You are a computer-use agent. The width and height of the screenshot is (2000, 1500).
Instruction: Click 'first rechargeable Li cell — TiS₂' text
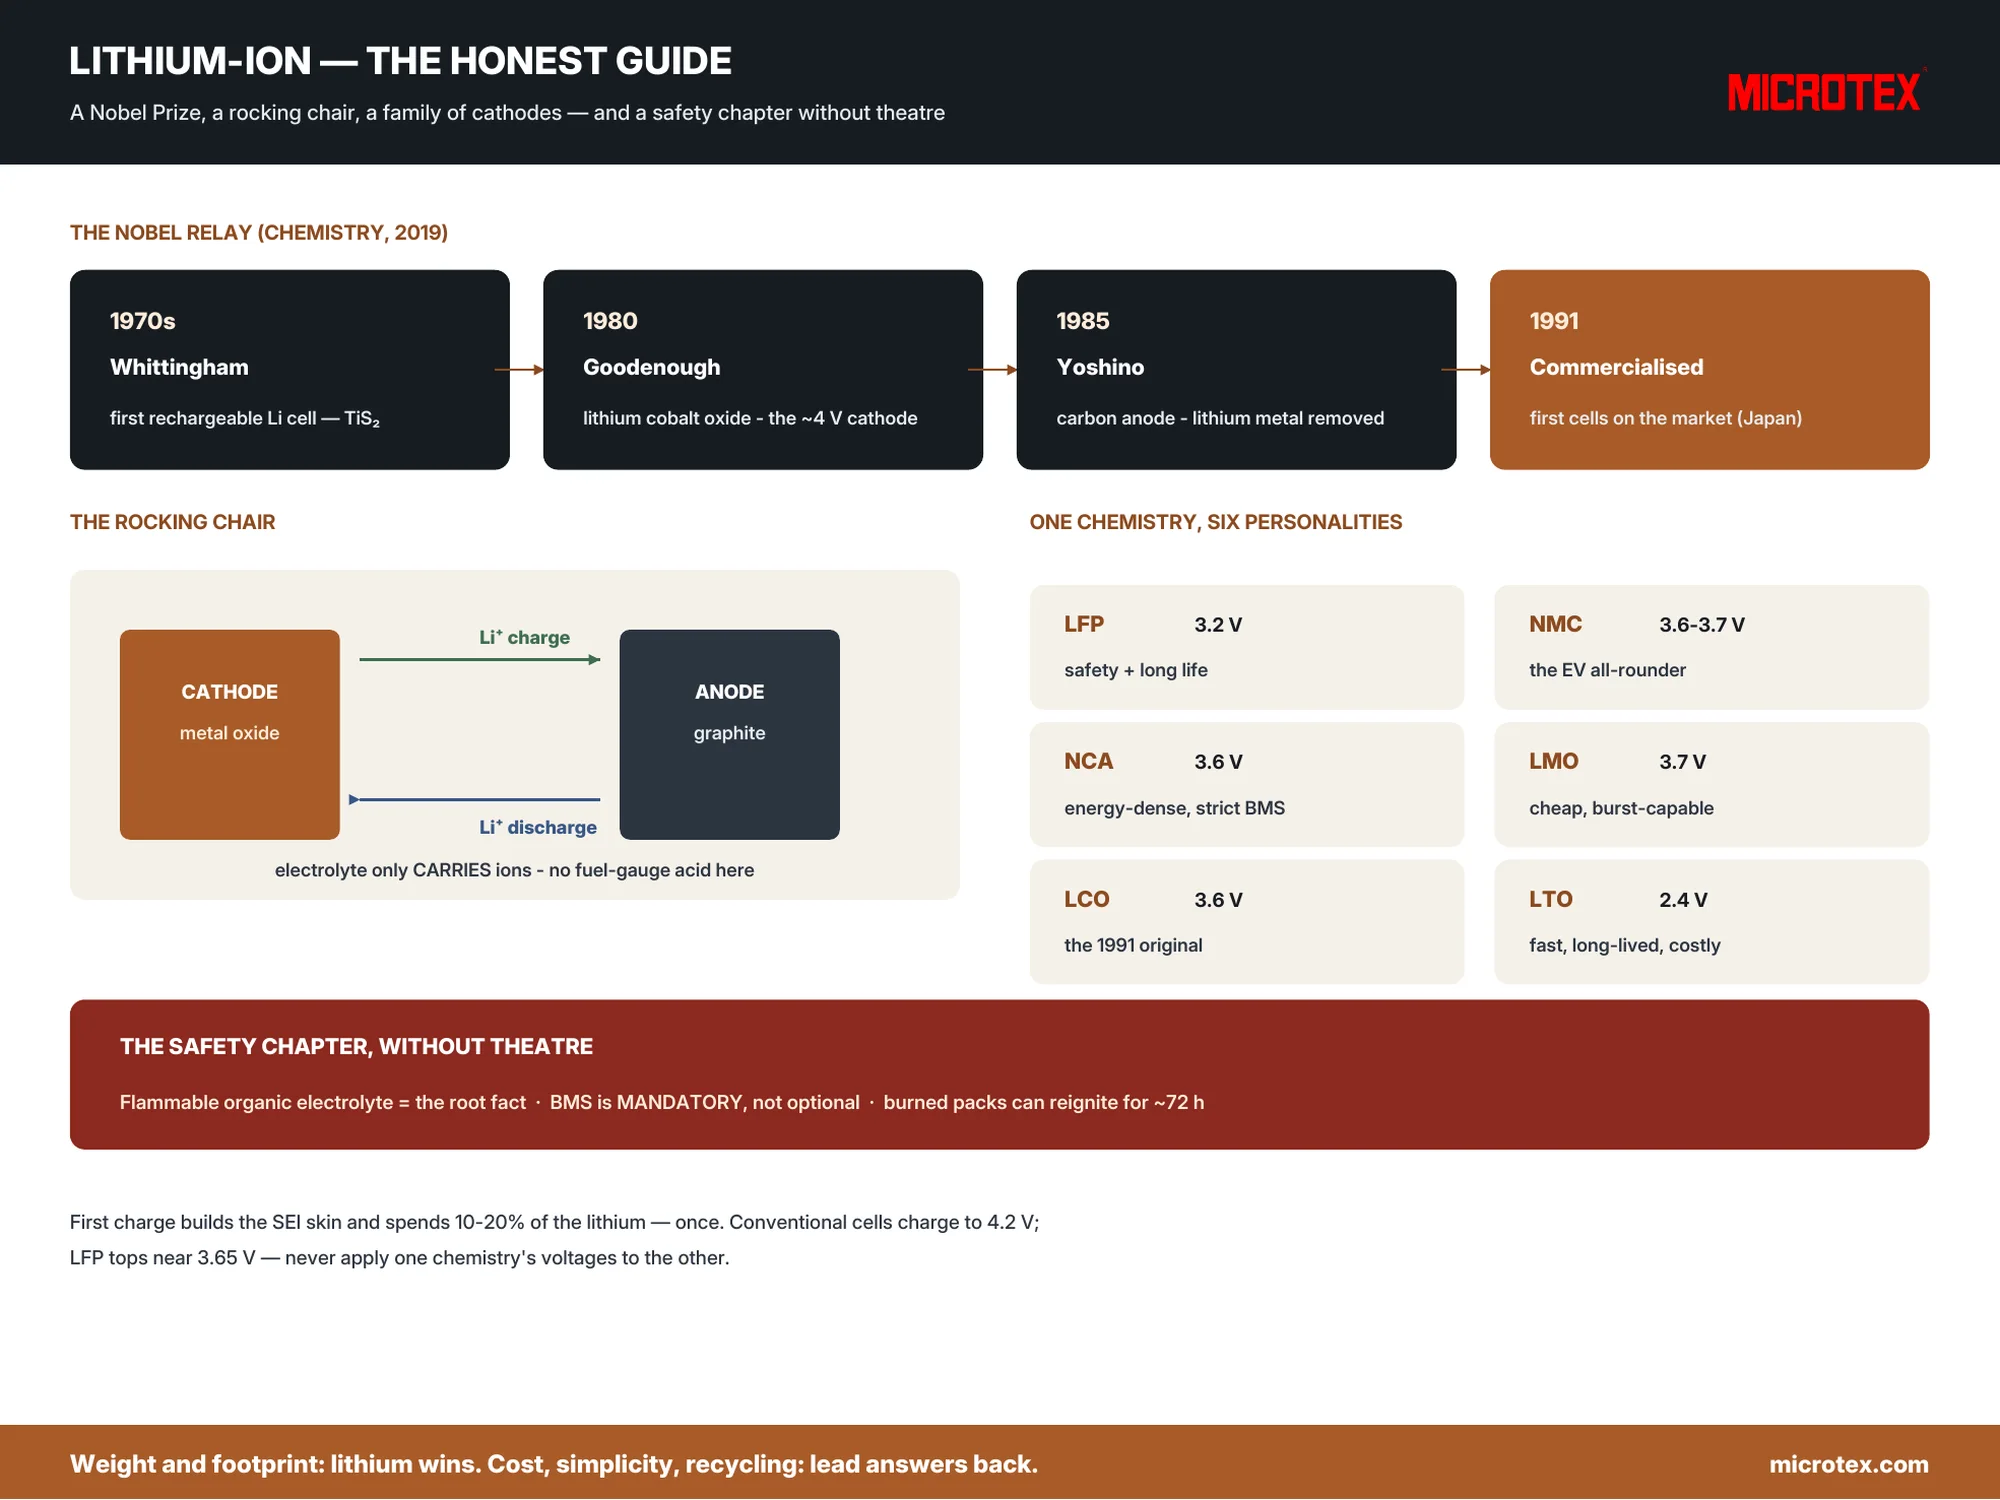click(x=245, y=418)
